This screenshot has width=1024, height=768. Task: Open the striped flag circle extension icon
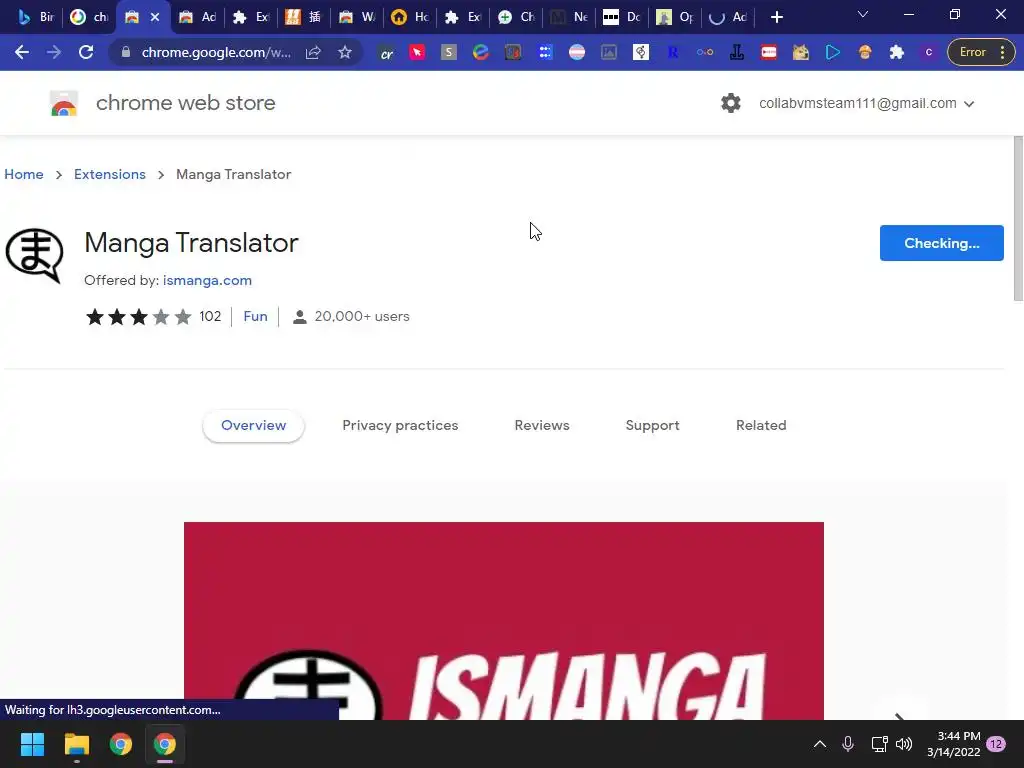click(577, 52)
